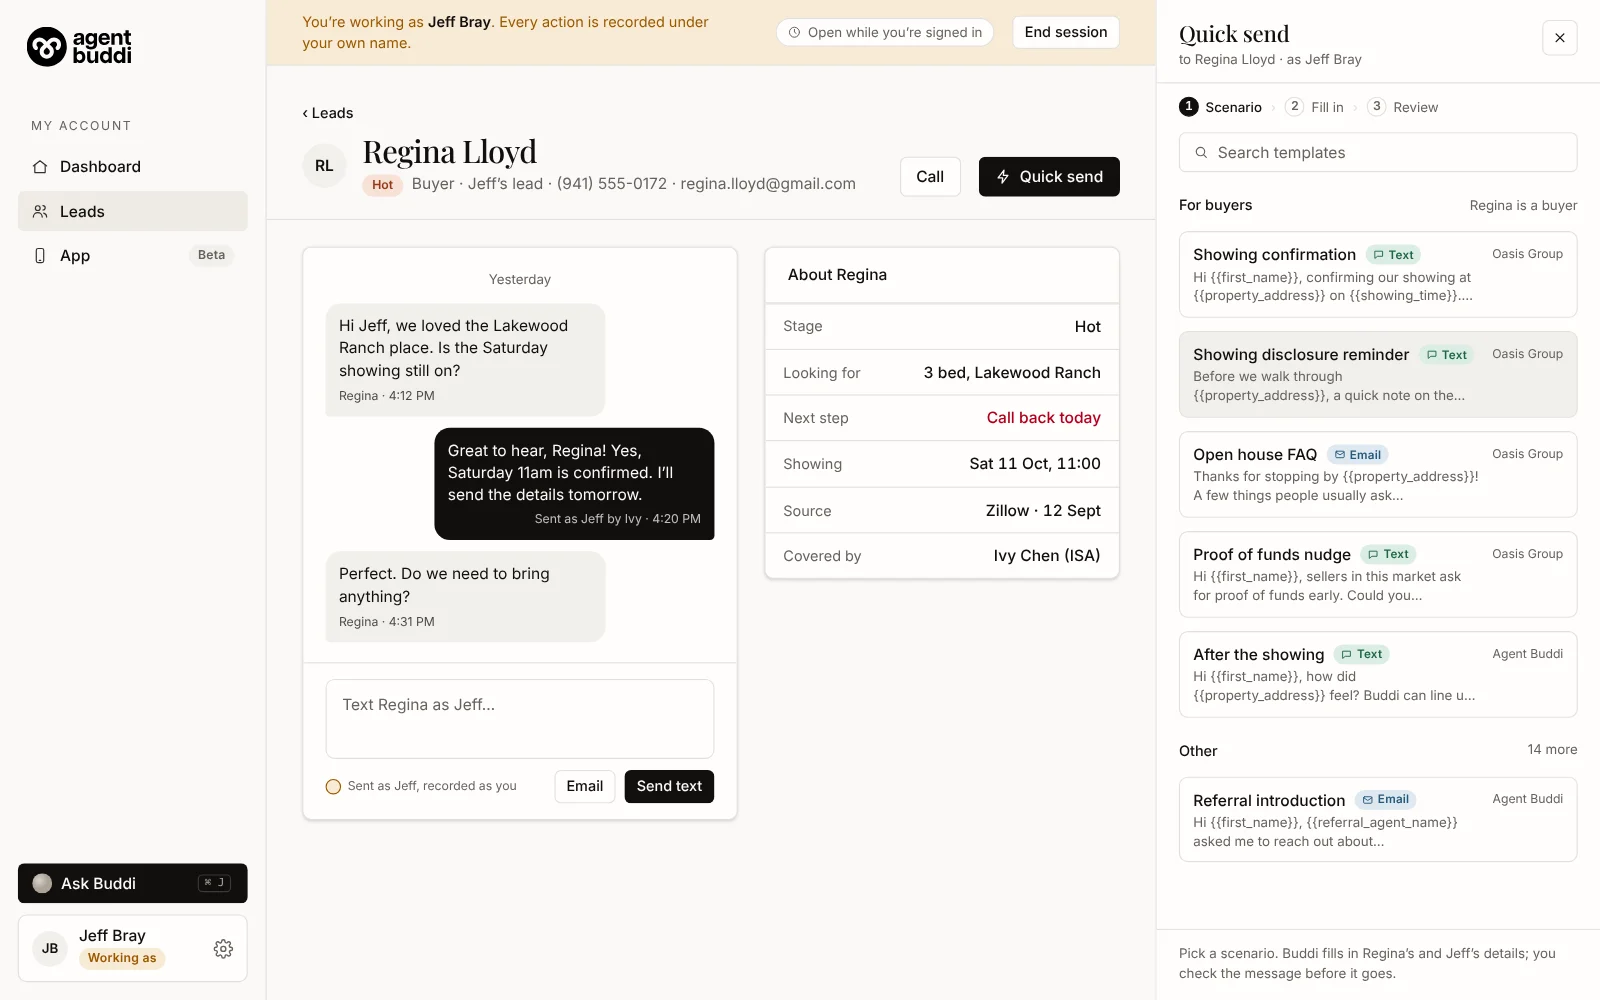Click the search icon in Search templates

click(x=1201, y=153)
